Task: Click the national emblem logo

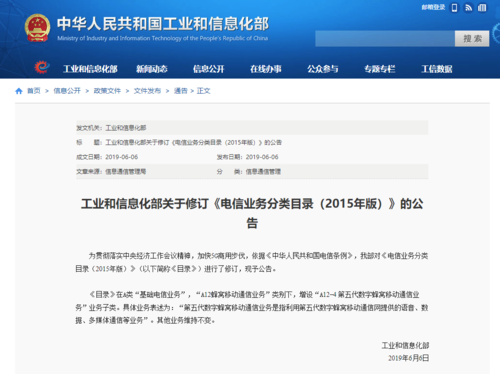Action: (37, 28)
